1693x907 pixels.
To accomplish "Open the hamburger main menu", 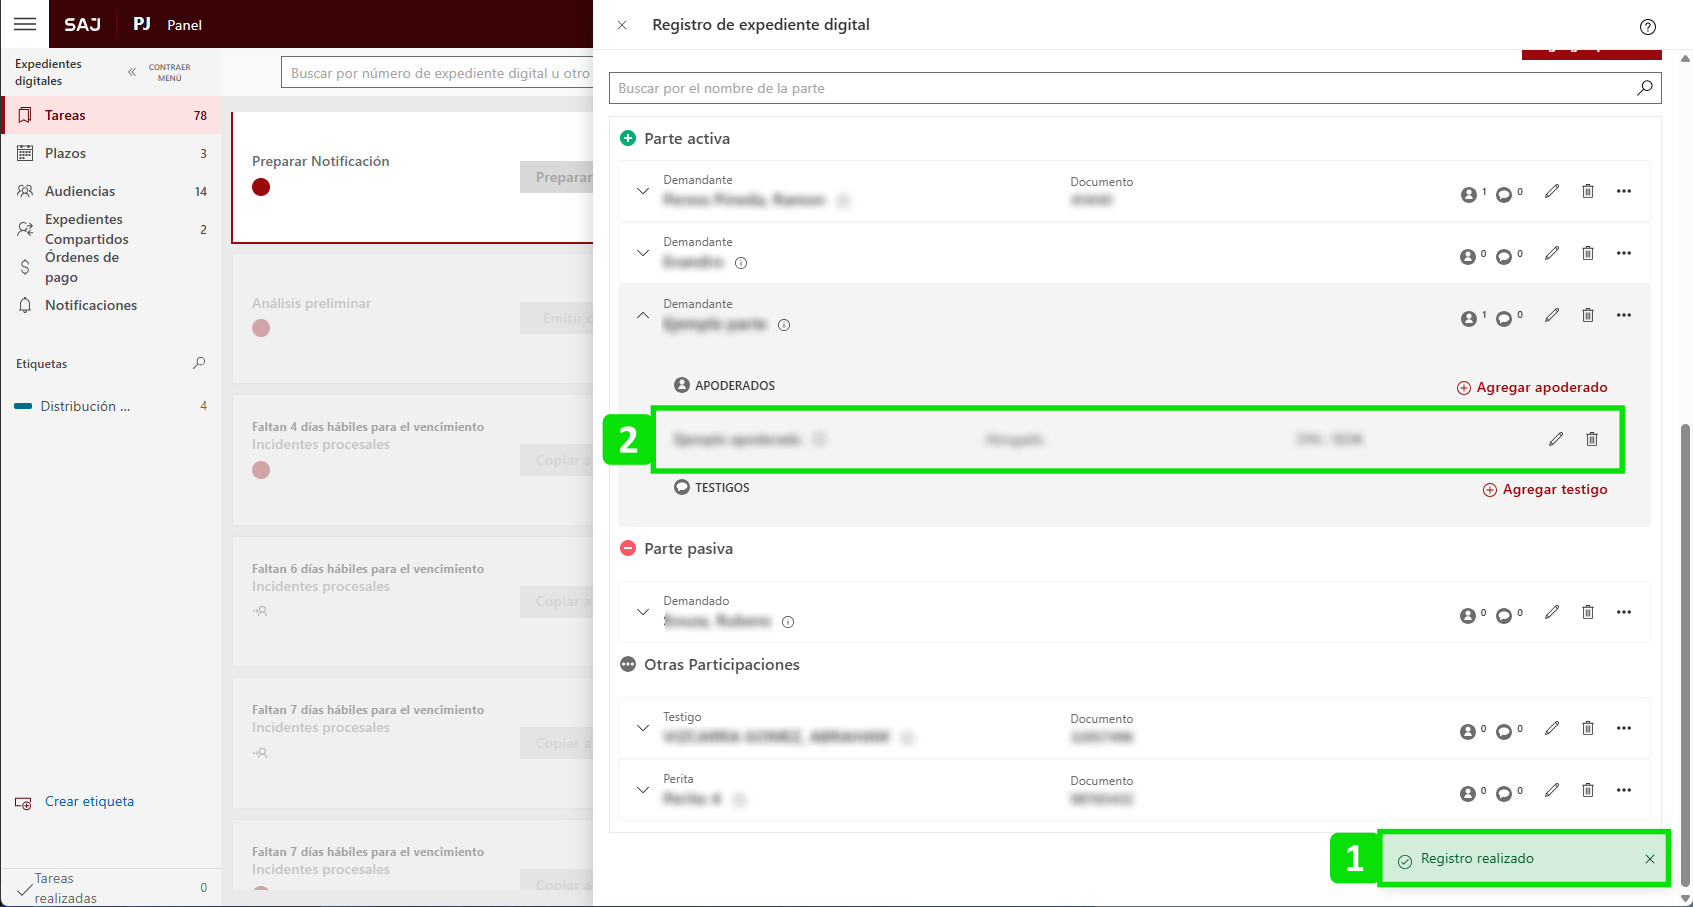I will pos(25,24).
